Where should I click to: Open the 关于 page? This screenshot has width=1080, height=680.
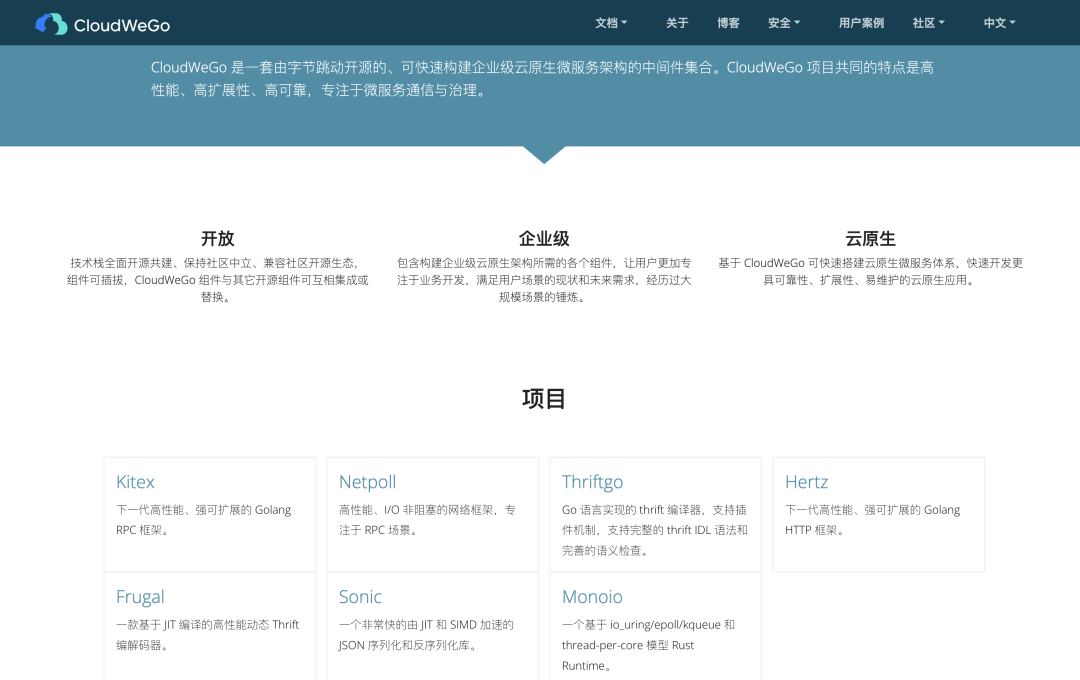pyautogui.click(x=677, y=23)
